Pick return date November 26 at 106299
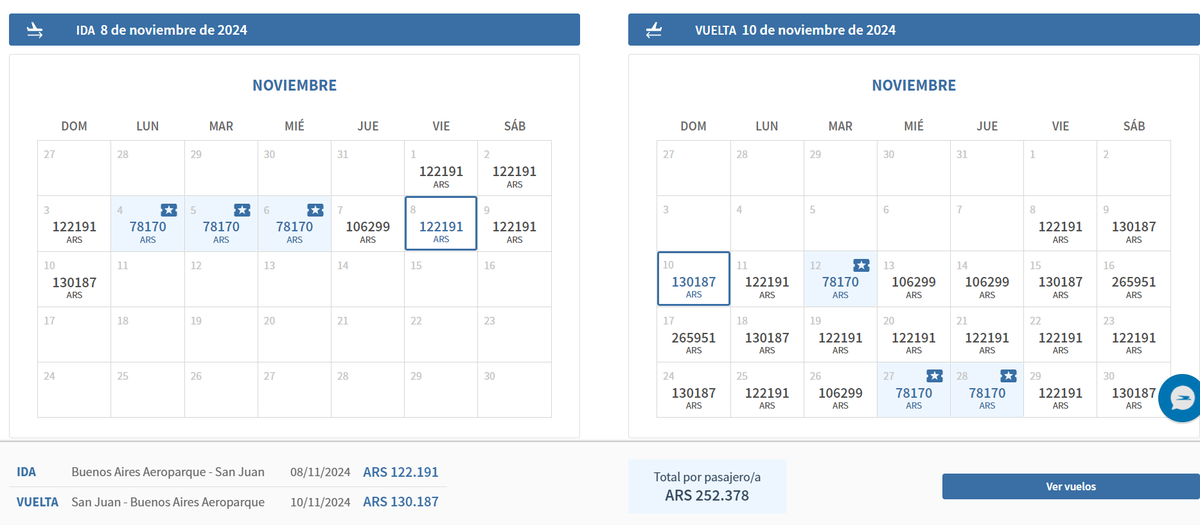 [840, 393]
